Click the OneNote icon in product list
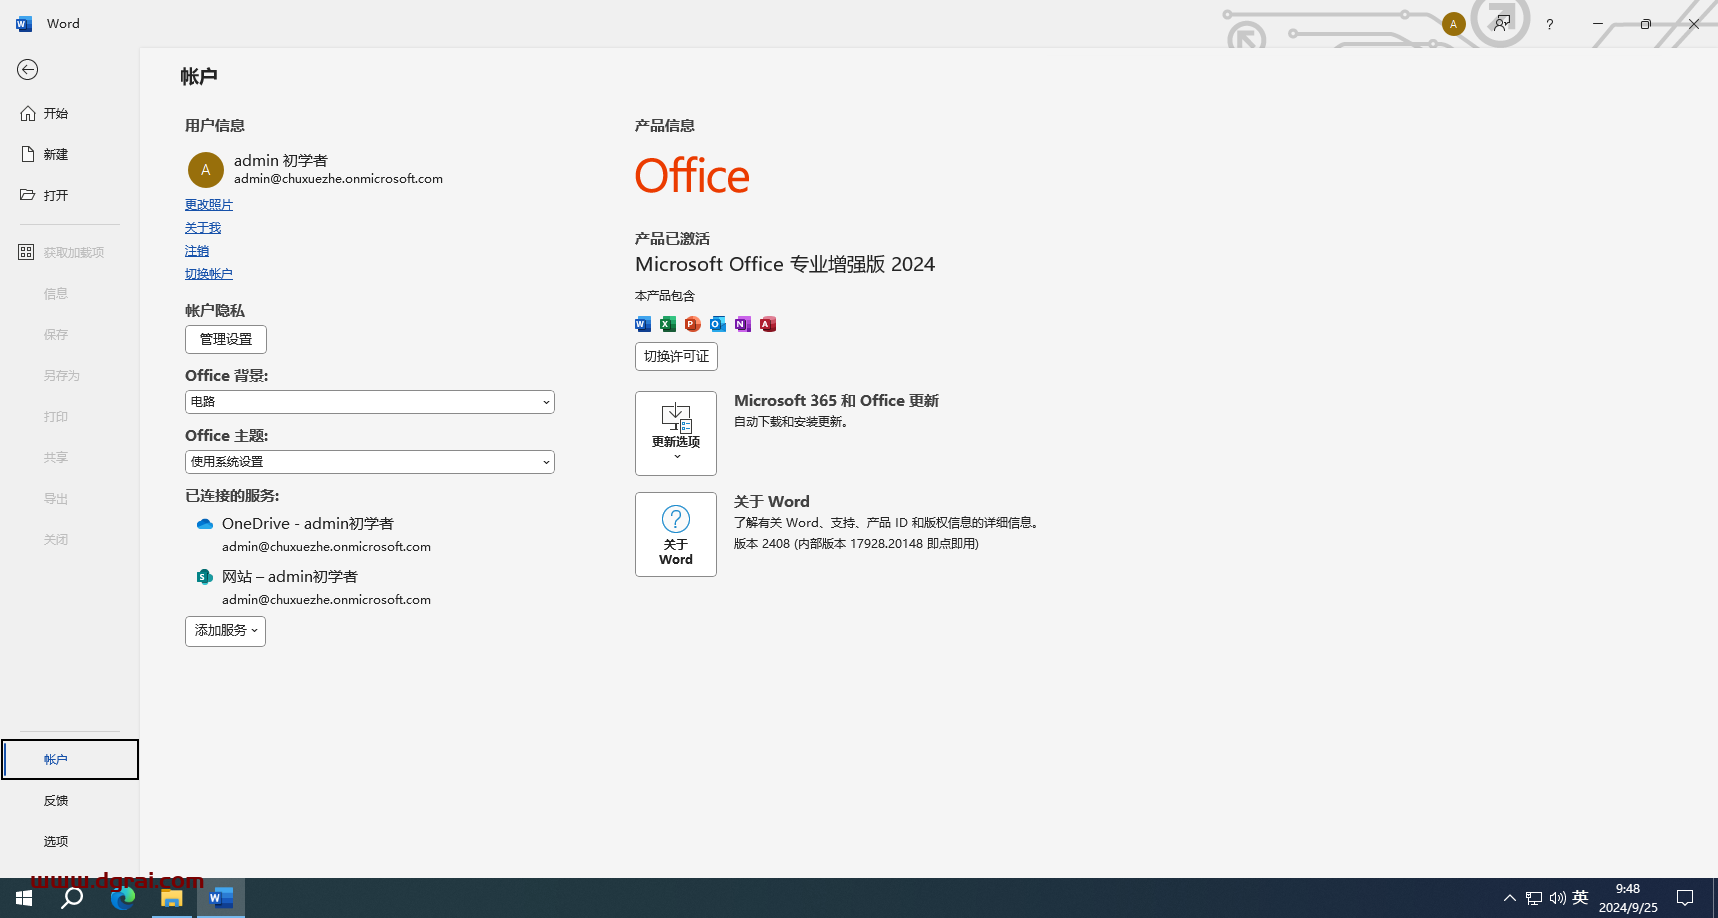 742,323
